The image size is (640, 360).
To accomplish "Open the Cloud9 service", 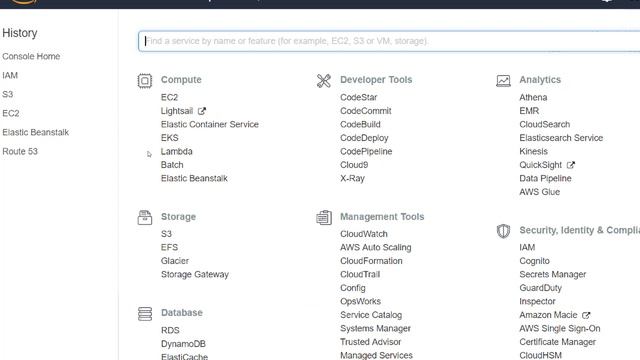I will (354, 165).
